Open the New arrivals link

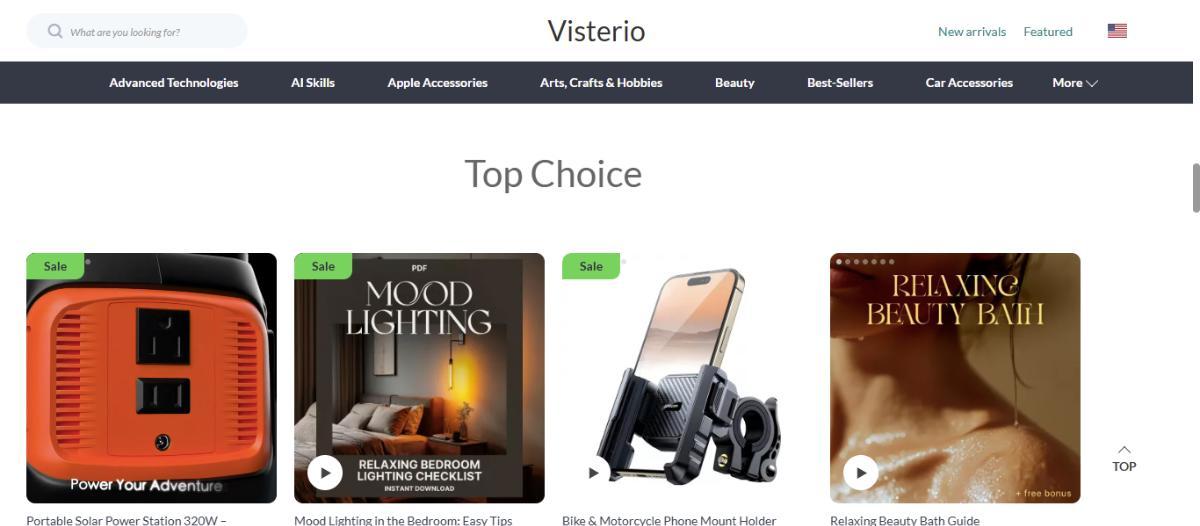pos(972,32)
